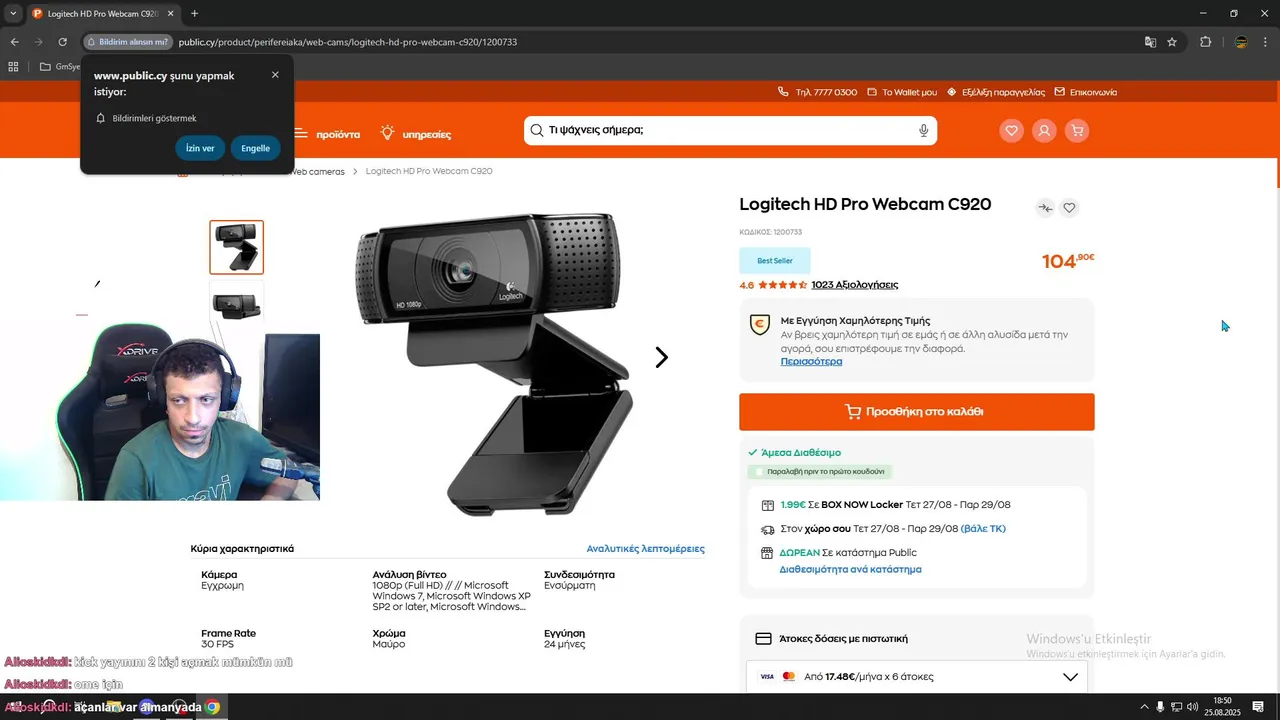Show next product image with right chevron

coord(661,358)
